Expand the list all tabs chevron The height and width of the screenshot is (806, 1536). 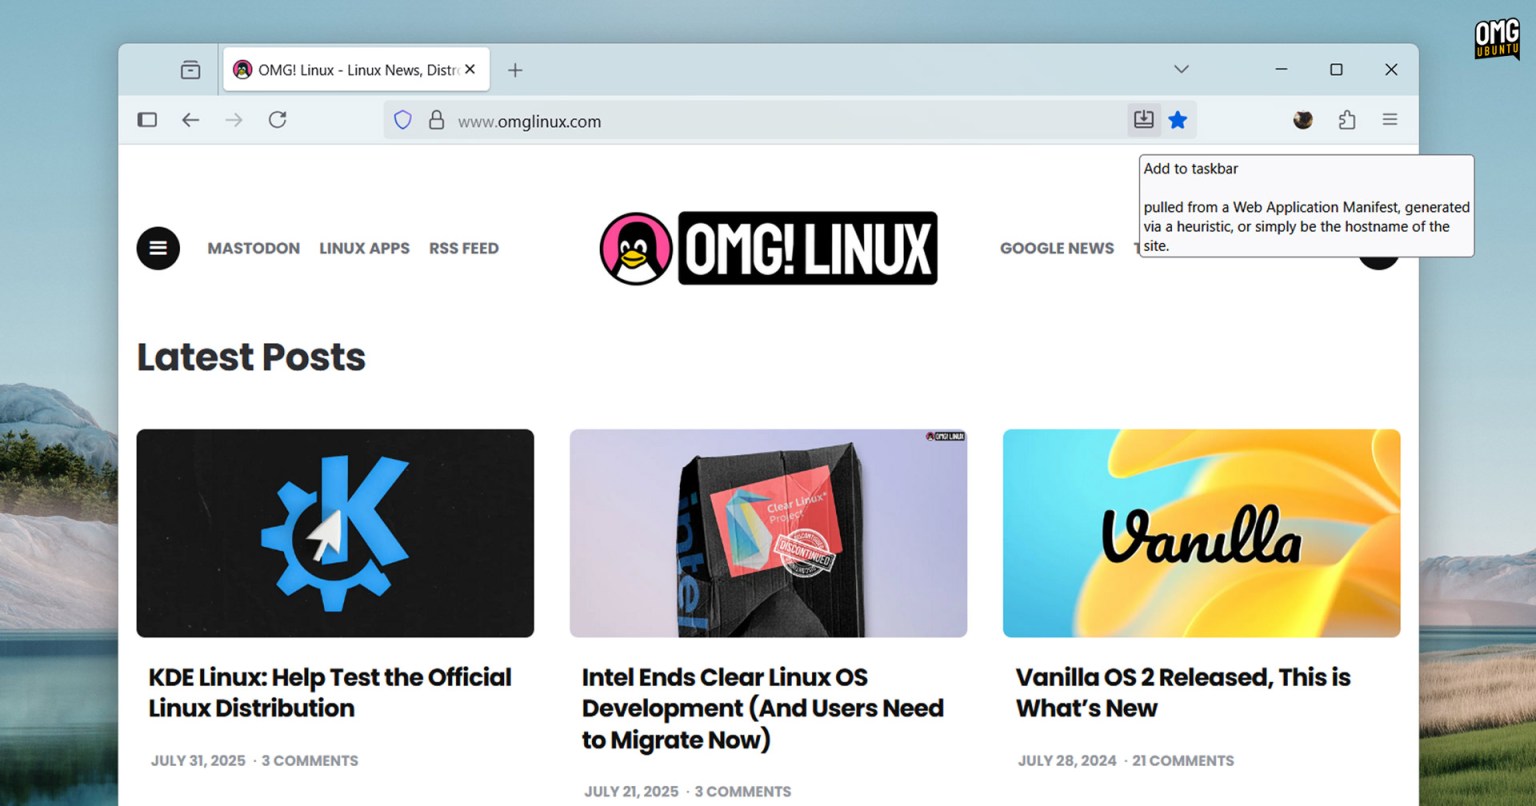click(x=1181, y=69)
